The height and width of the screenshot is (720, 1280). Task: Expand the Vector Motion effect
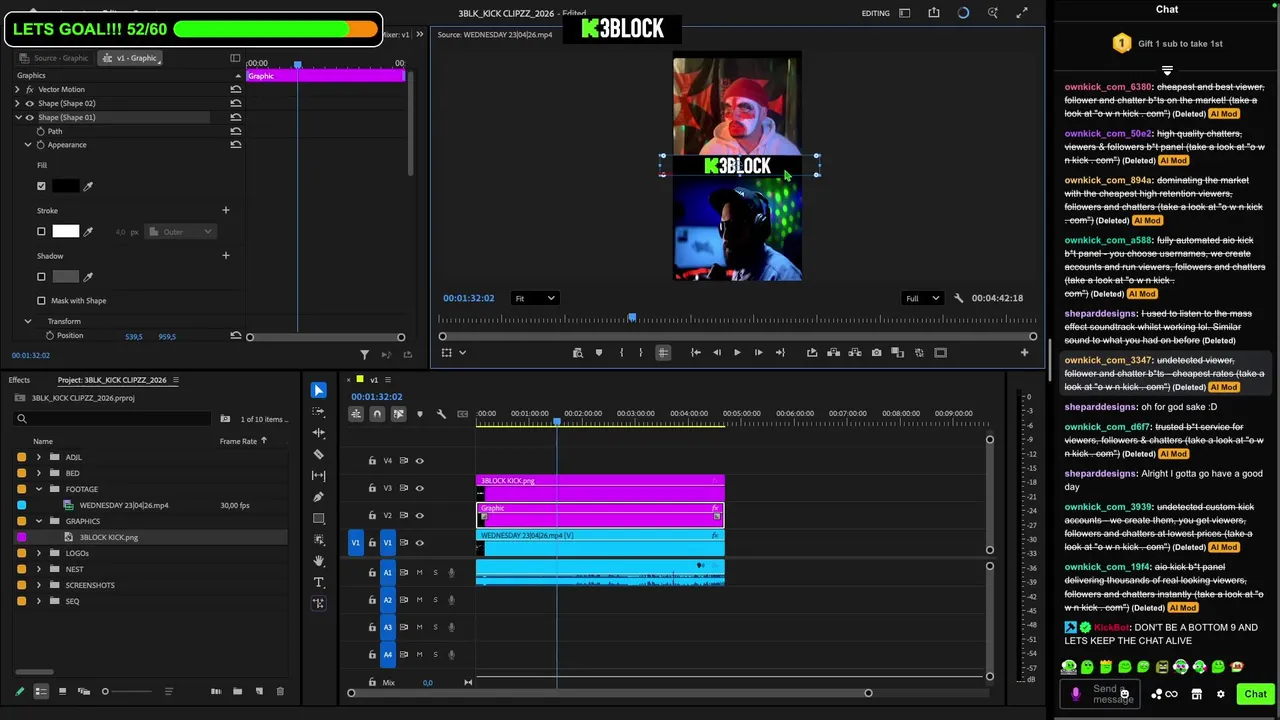(x=17, y=89)
